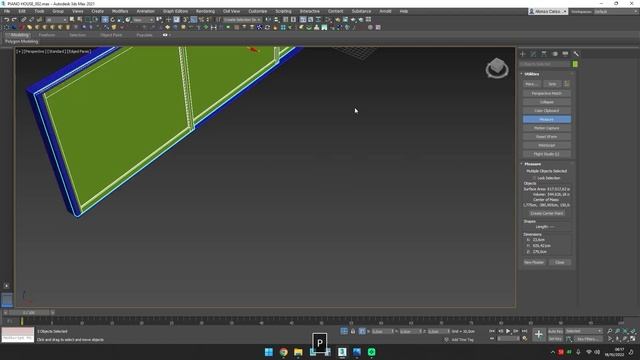Open File Explorer from the taskbar

298,352
